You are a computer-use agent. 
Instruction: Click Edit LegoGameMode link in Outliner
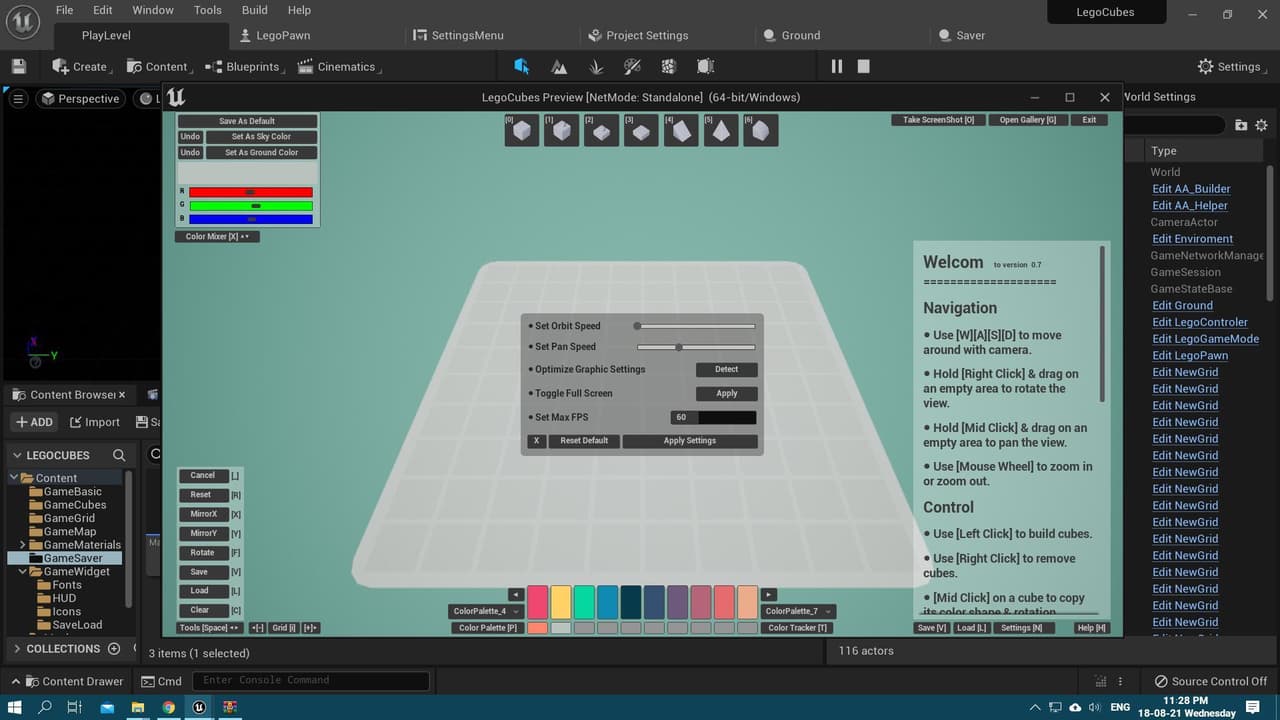pyautogui.click(x=1205, y=339)
